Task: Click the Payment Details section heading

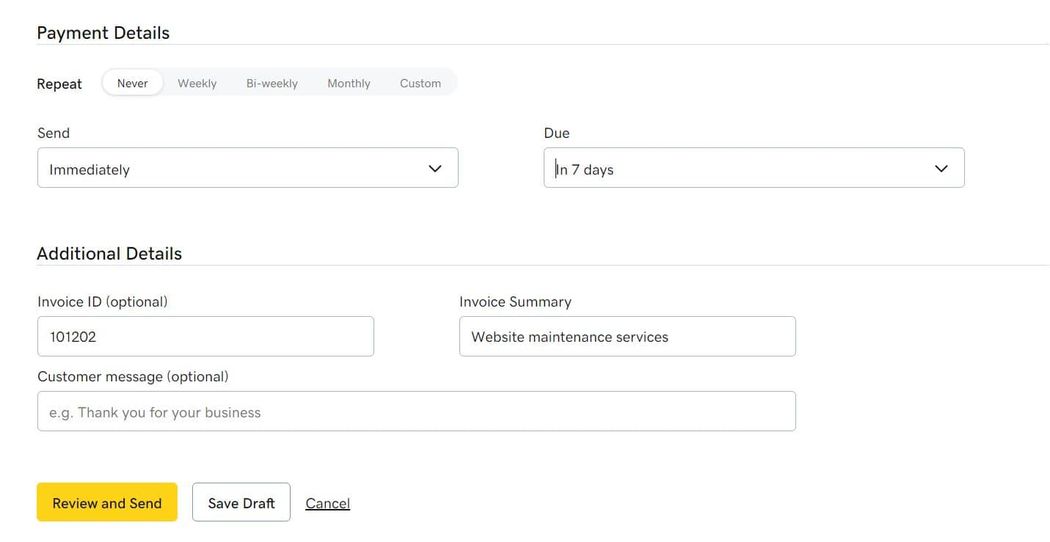Action: 103,33
